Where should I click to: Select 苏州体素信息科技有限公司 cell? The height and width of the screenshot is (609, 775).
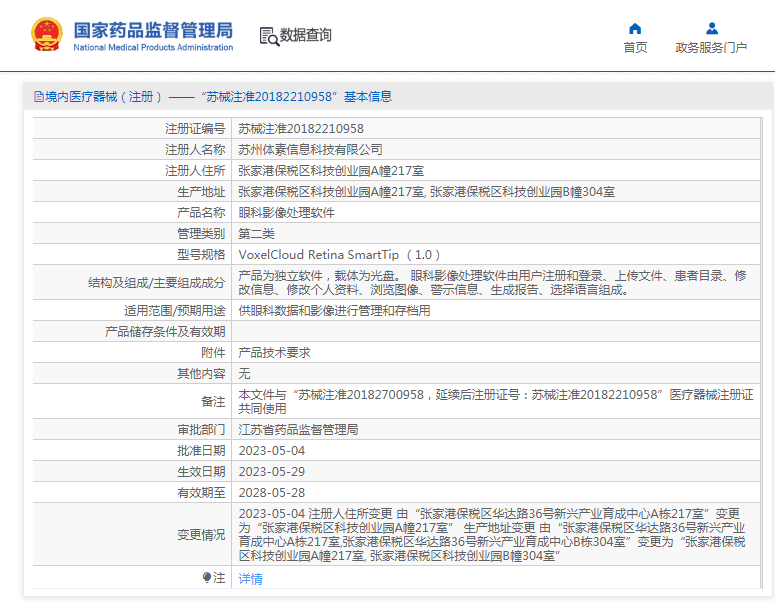pos(310,149)
